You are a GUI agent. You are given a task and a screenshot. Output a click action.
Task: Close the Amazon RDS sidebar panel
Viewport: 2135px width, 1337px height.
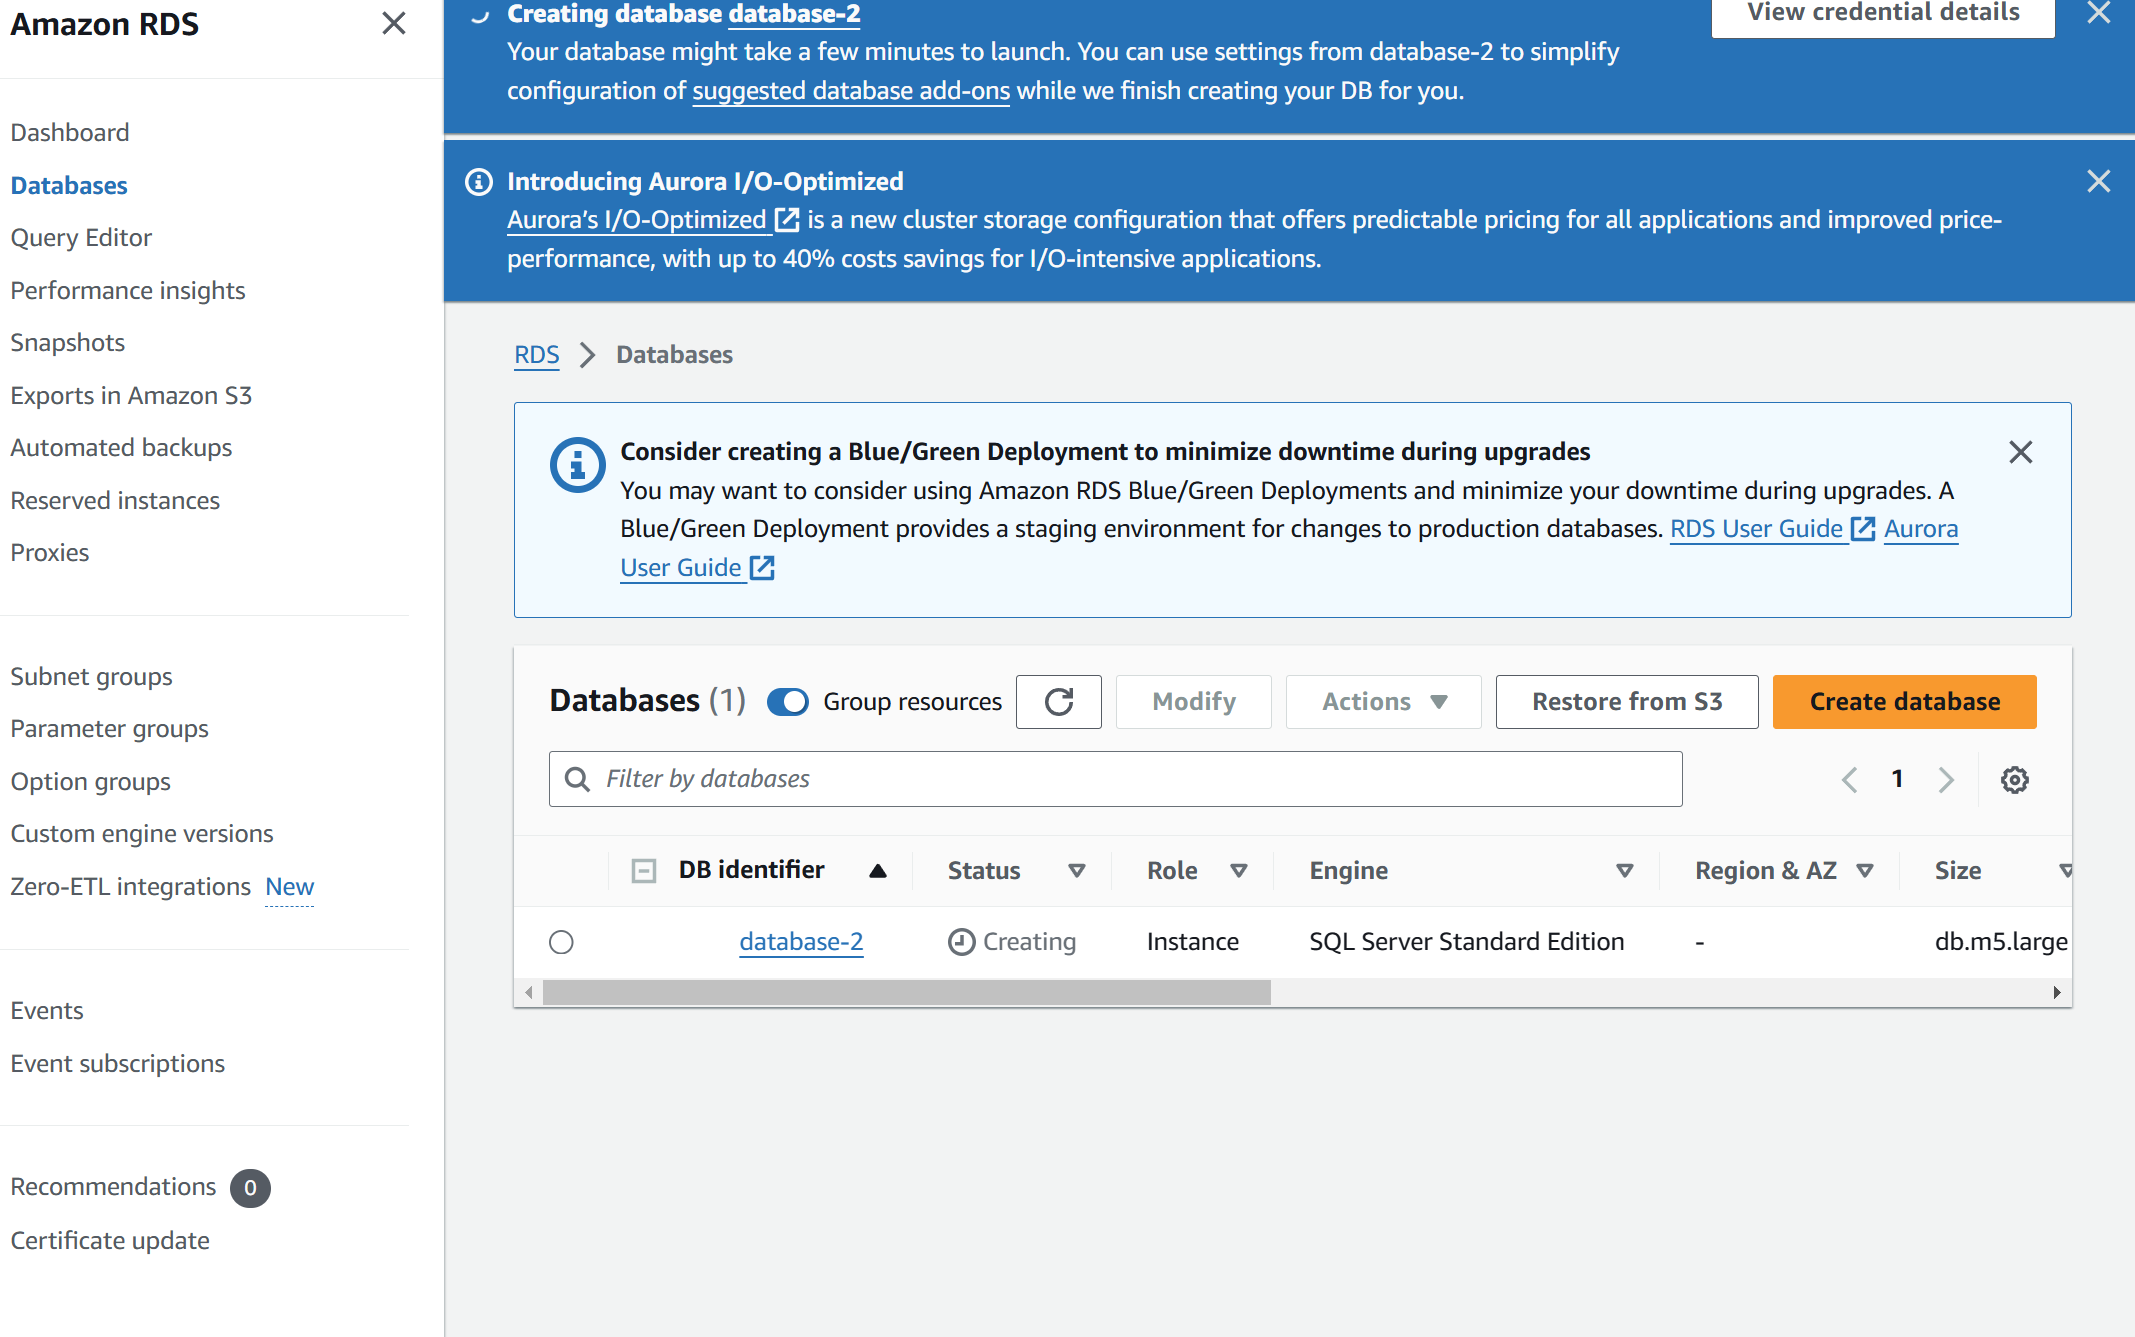point(394,23)
